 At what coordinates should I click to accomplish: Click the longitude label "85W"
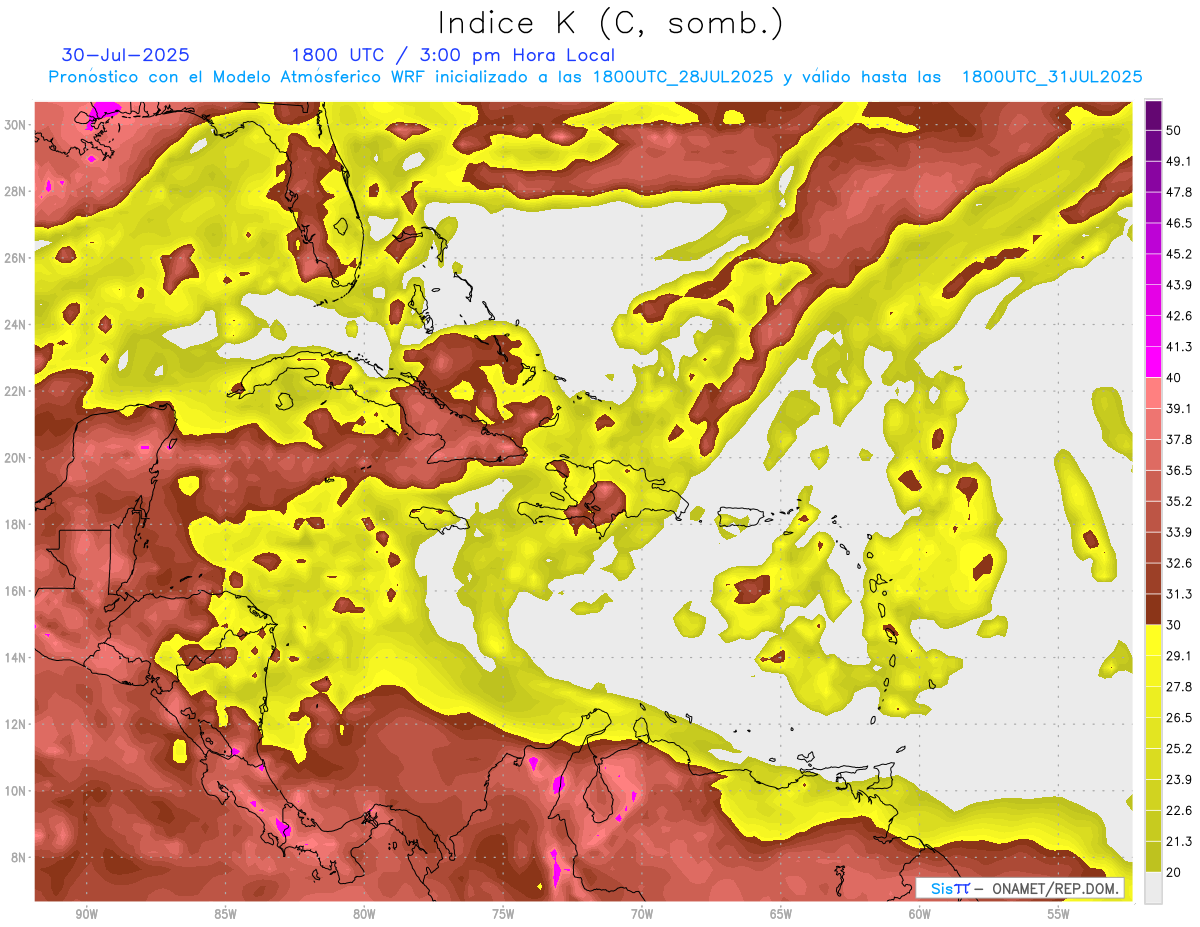pyautogui.click(x=225, y=915)
